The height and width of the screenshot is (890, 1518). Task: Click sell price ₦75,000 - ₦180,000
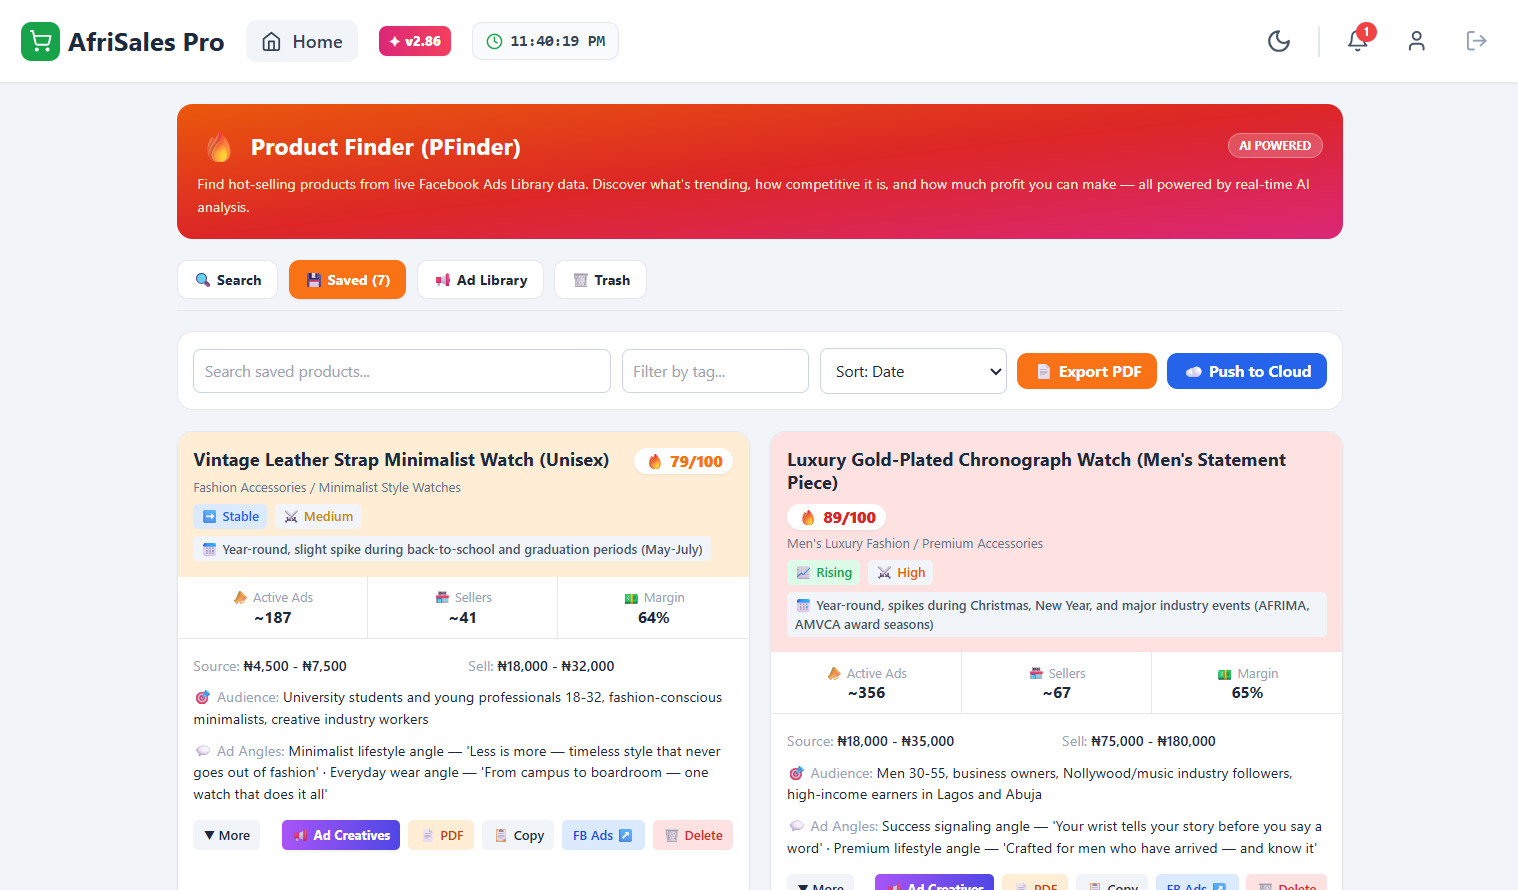click(x=1153, y=741)
